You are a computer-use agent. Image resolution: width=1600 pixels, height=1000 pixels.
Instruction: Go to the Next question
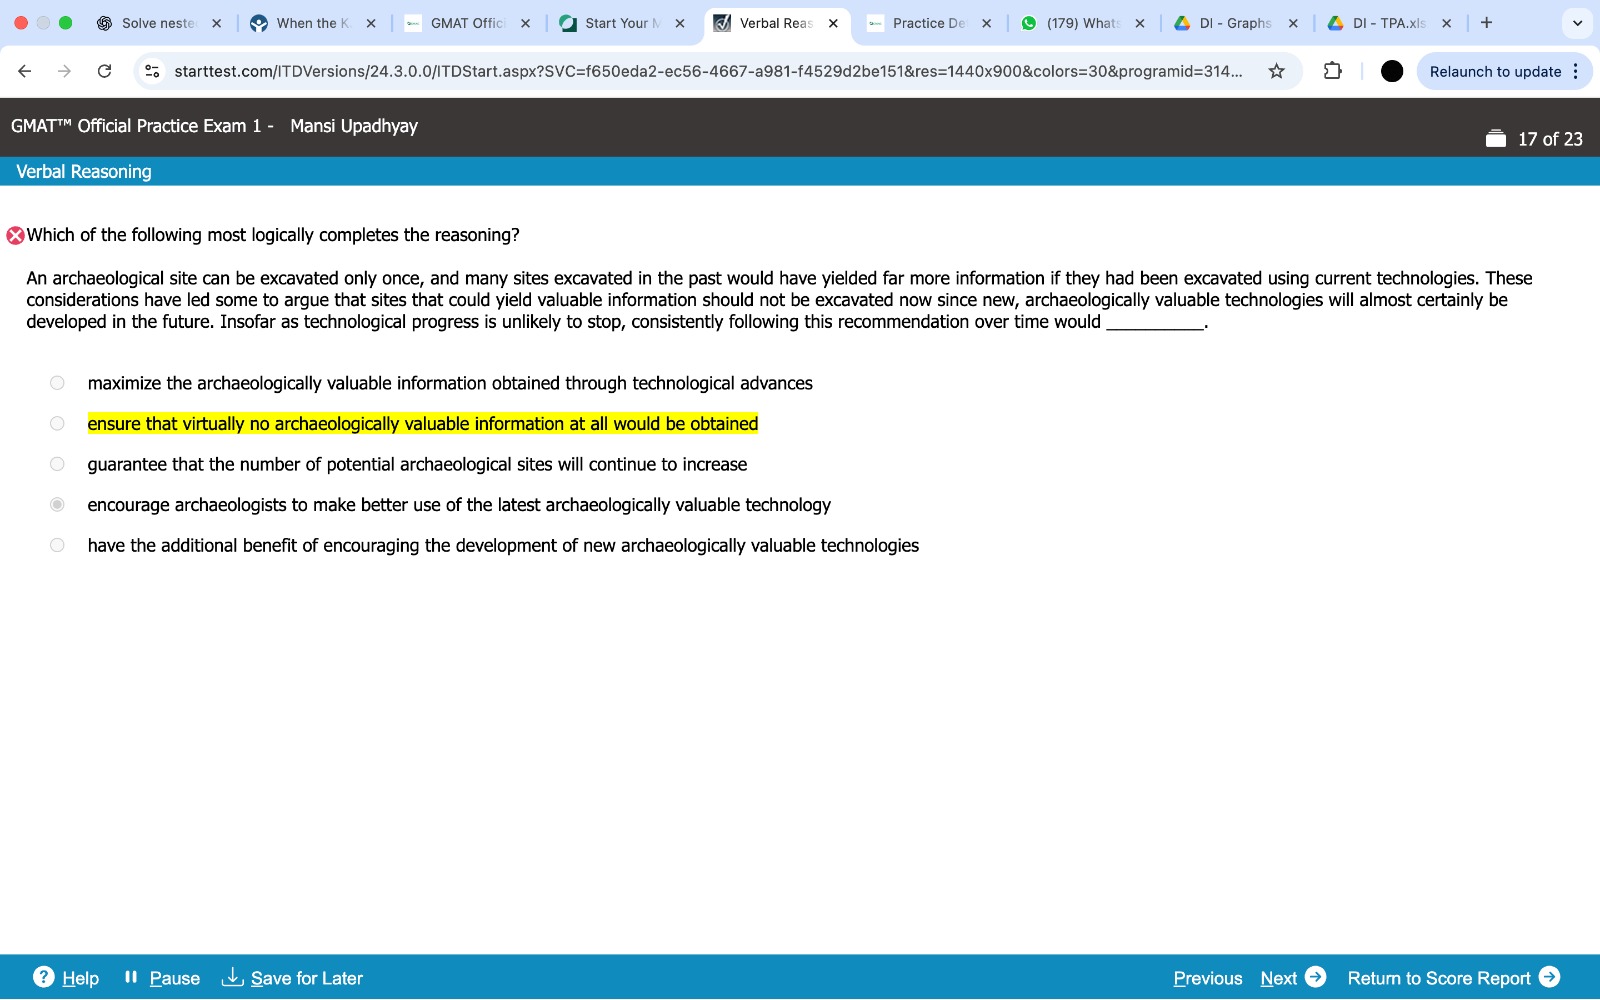click(x=1279, y=978)
